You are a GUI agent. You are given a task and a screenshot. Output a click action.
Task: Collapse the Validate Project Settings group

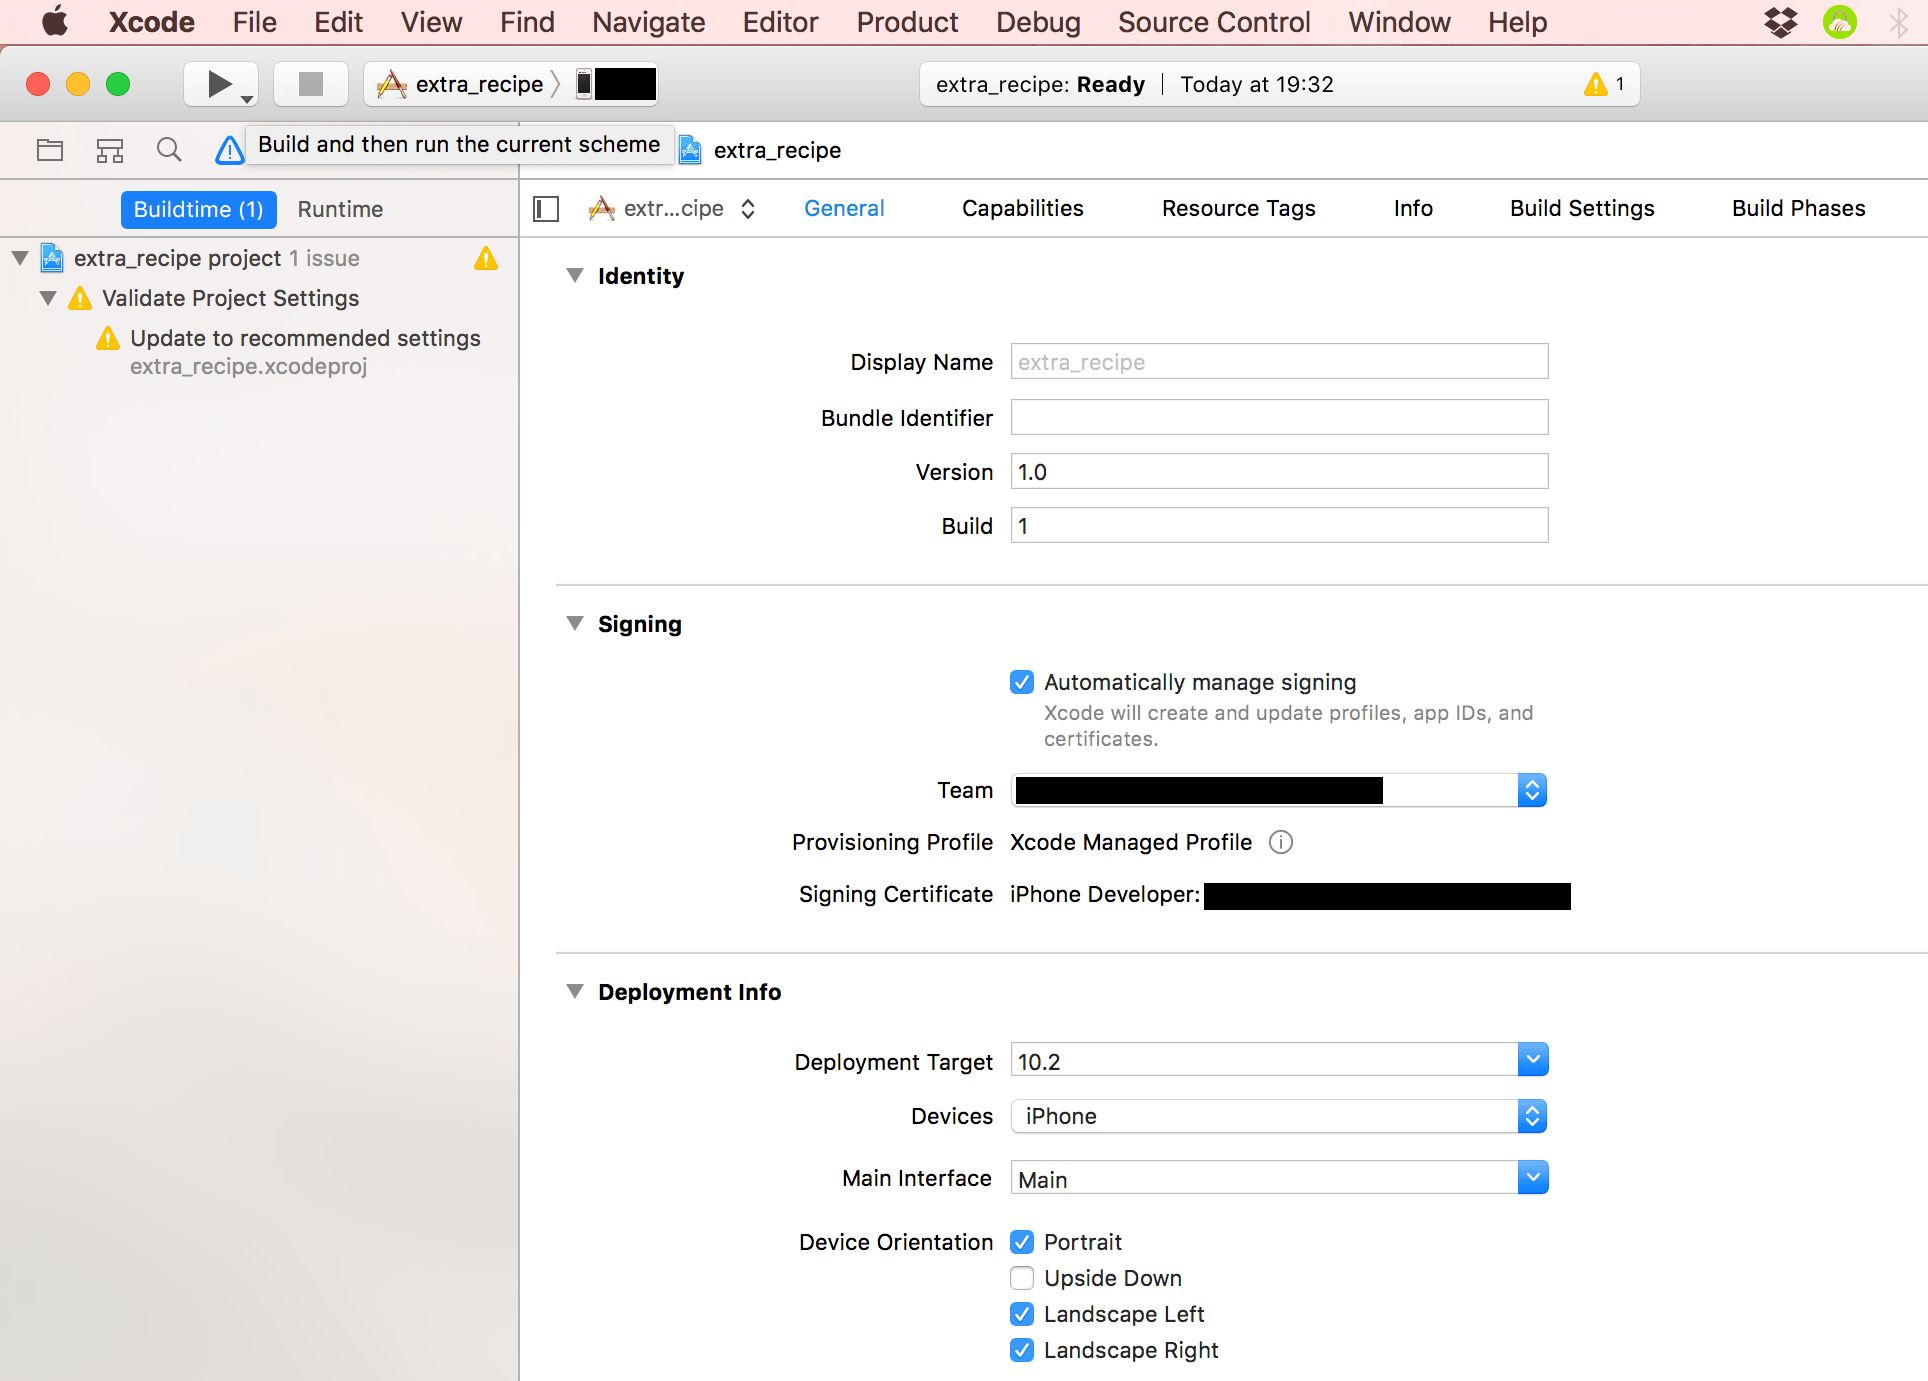(48, 298)
